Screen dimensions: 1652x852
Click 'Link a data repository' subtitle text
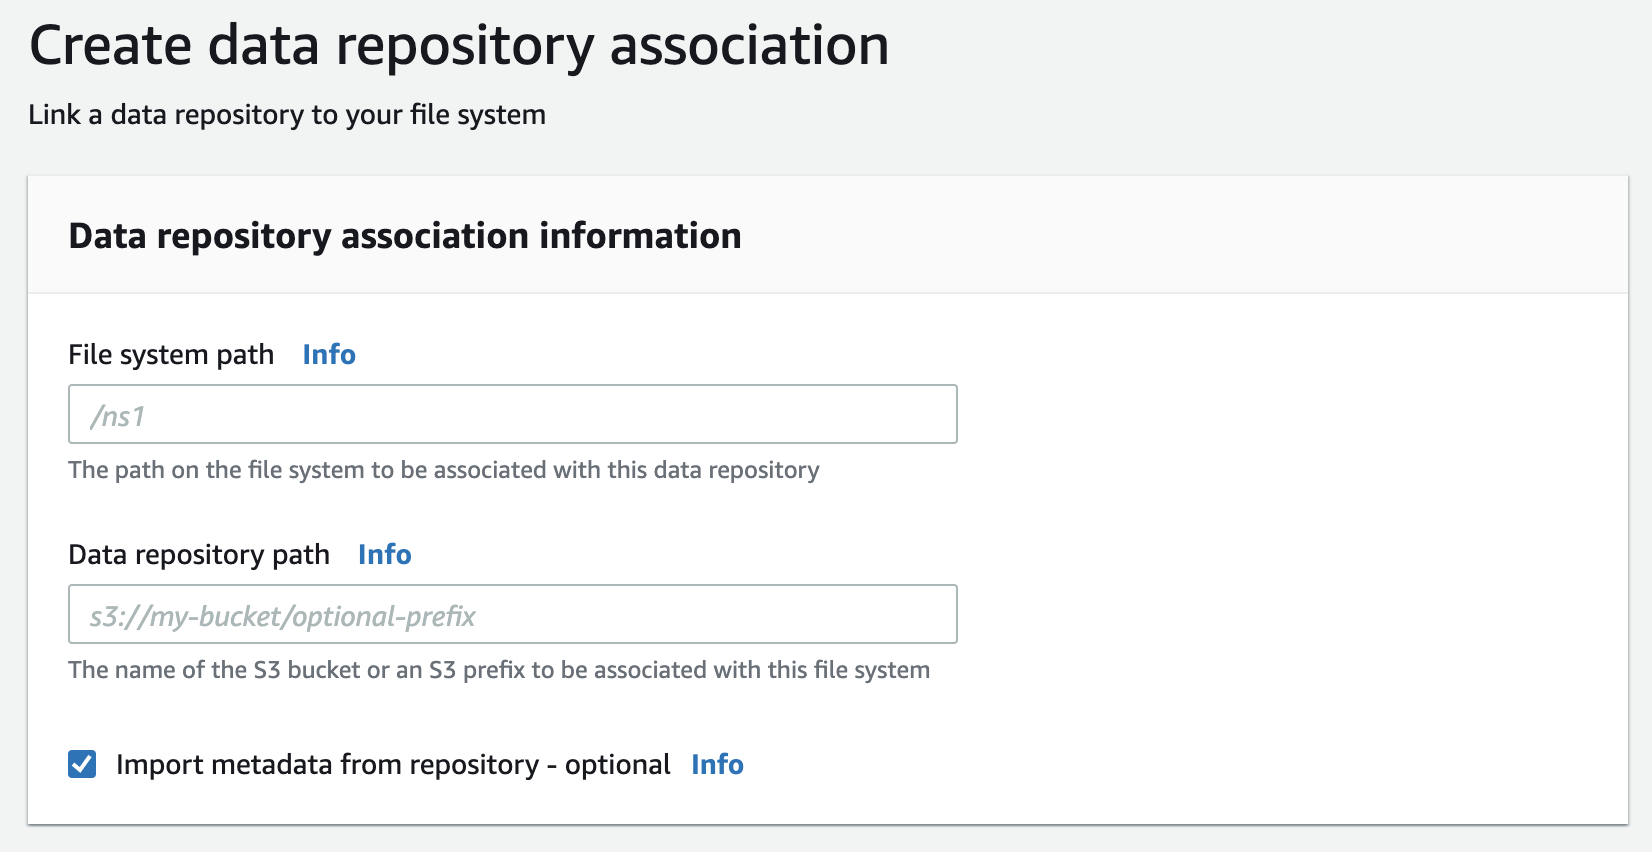(x=287, y=115)
